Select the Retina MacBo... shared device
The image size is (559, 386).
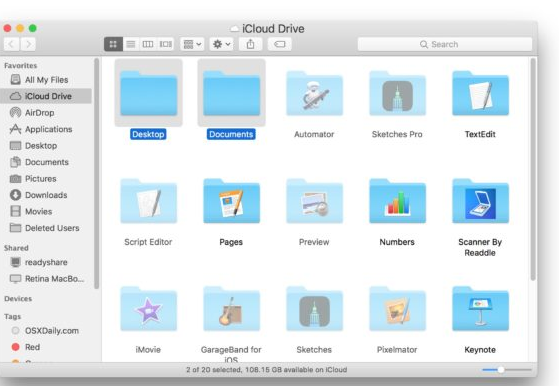click(x=46, y=279)
